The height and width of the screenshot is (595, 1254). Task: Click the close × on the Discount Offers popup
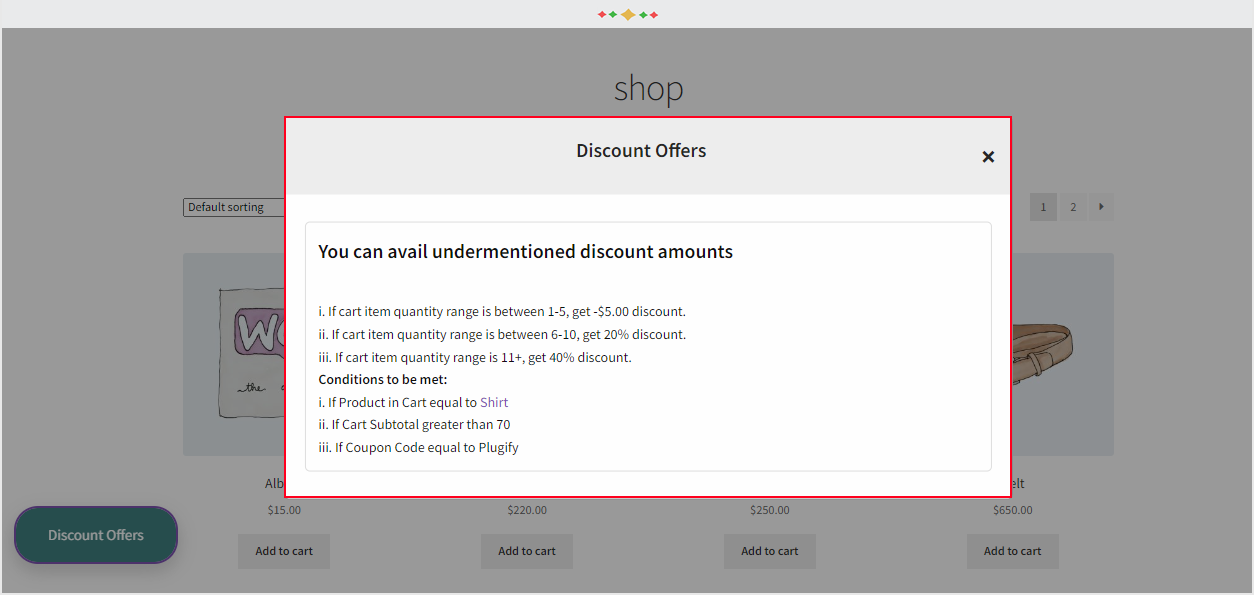click(988, 157)
